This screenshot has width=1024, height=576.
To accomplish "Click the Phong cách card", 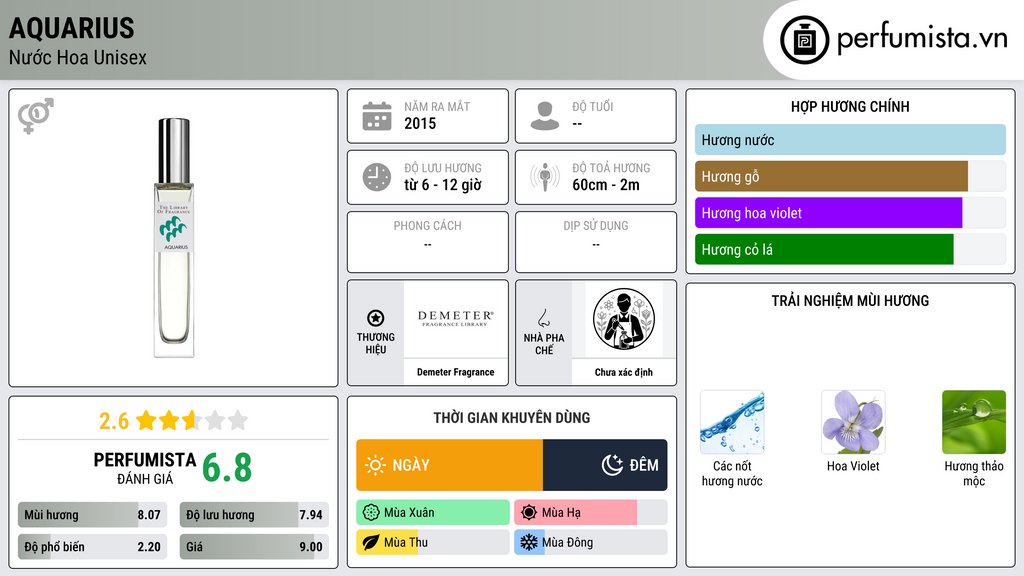I will pyautogui.click(x=428, y=242).
